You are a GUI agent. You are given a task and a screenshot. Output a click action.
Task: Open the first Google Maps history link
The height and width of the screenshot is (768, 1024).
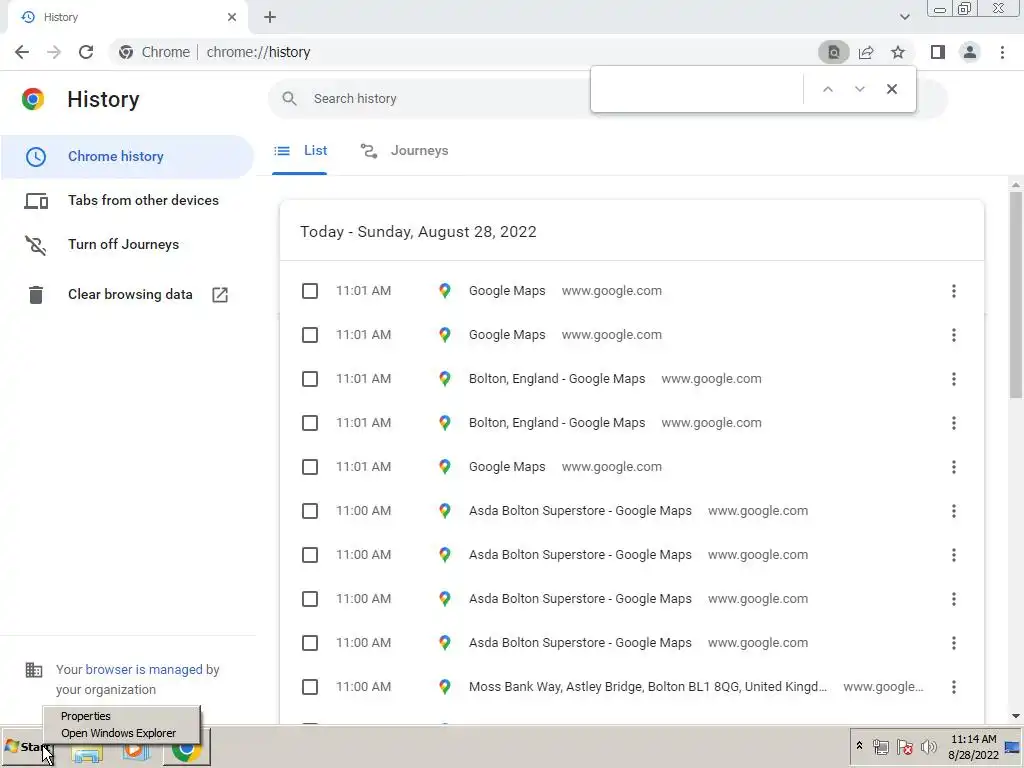pos(507,291)
